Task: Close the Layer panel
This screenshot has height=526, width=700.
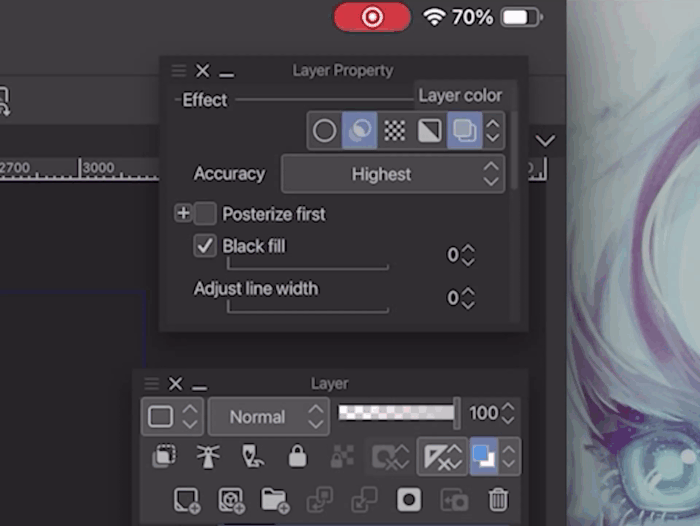Action: coord(175,383)
